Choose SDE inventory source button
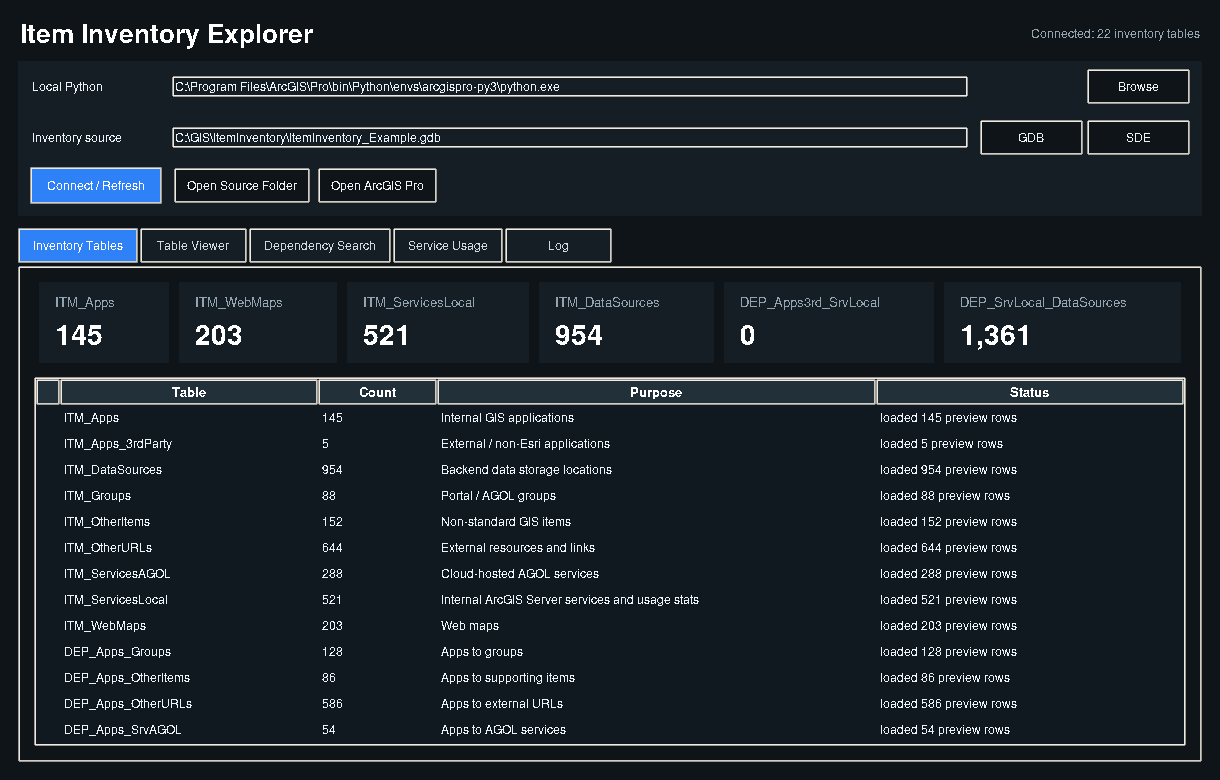 pyautogui.click(x=1138, y=138)
